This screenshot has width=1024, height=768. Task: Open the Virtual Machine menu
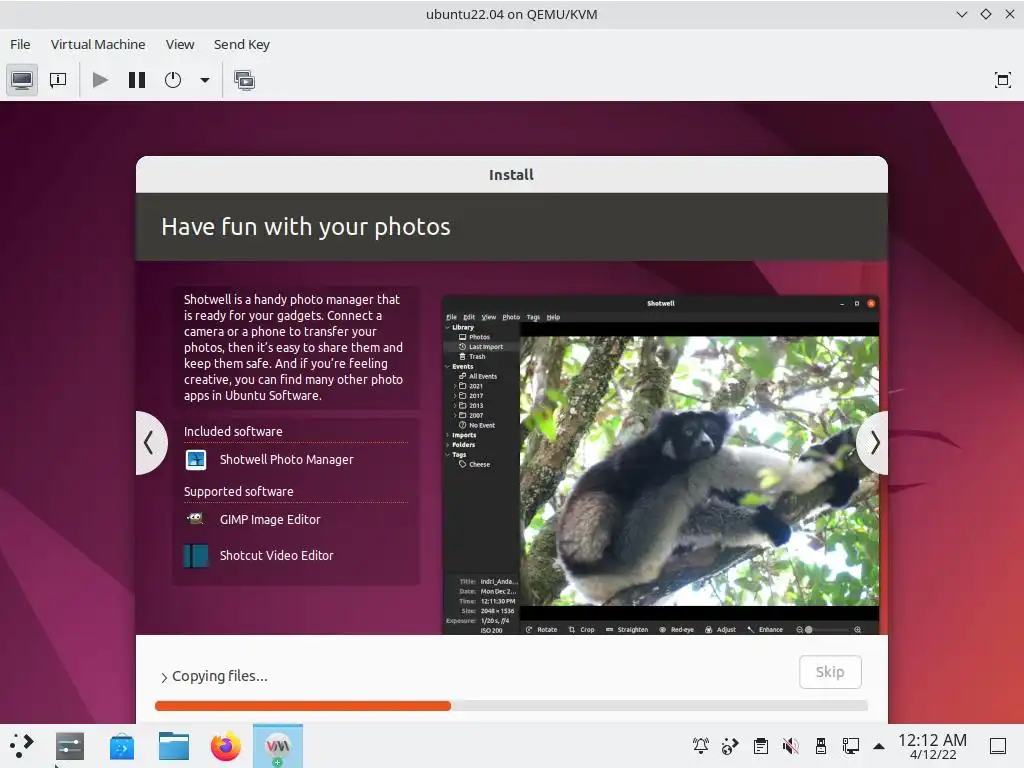coord(98,44)
